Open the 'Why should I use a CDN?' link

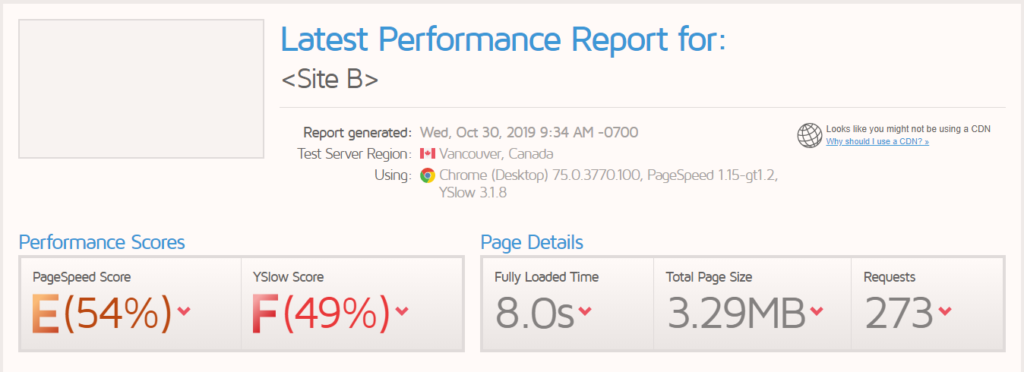click(877, 142)
